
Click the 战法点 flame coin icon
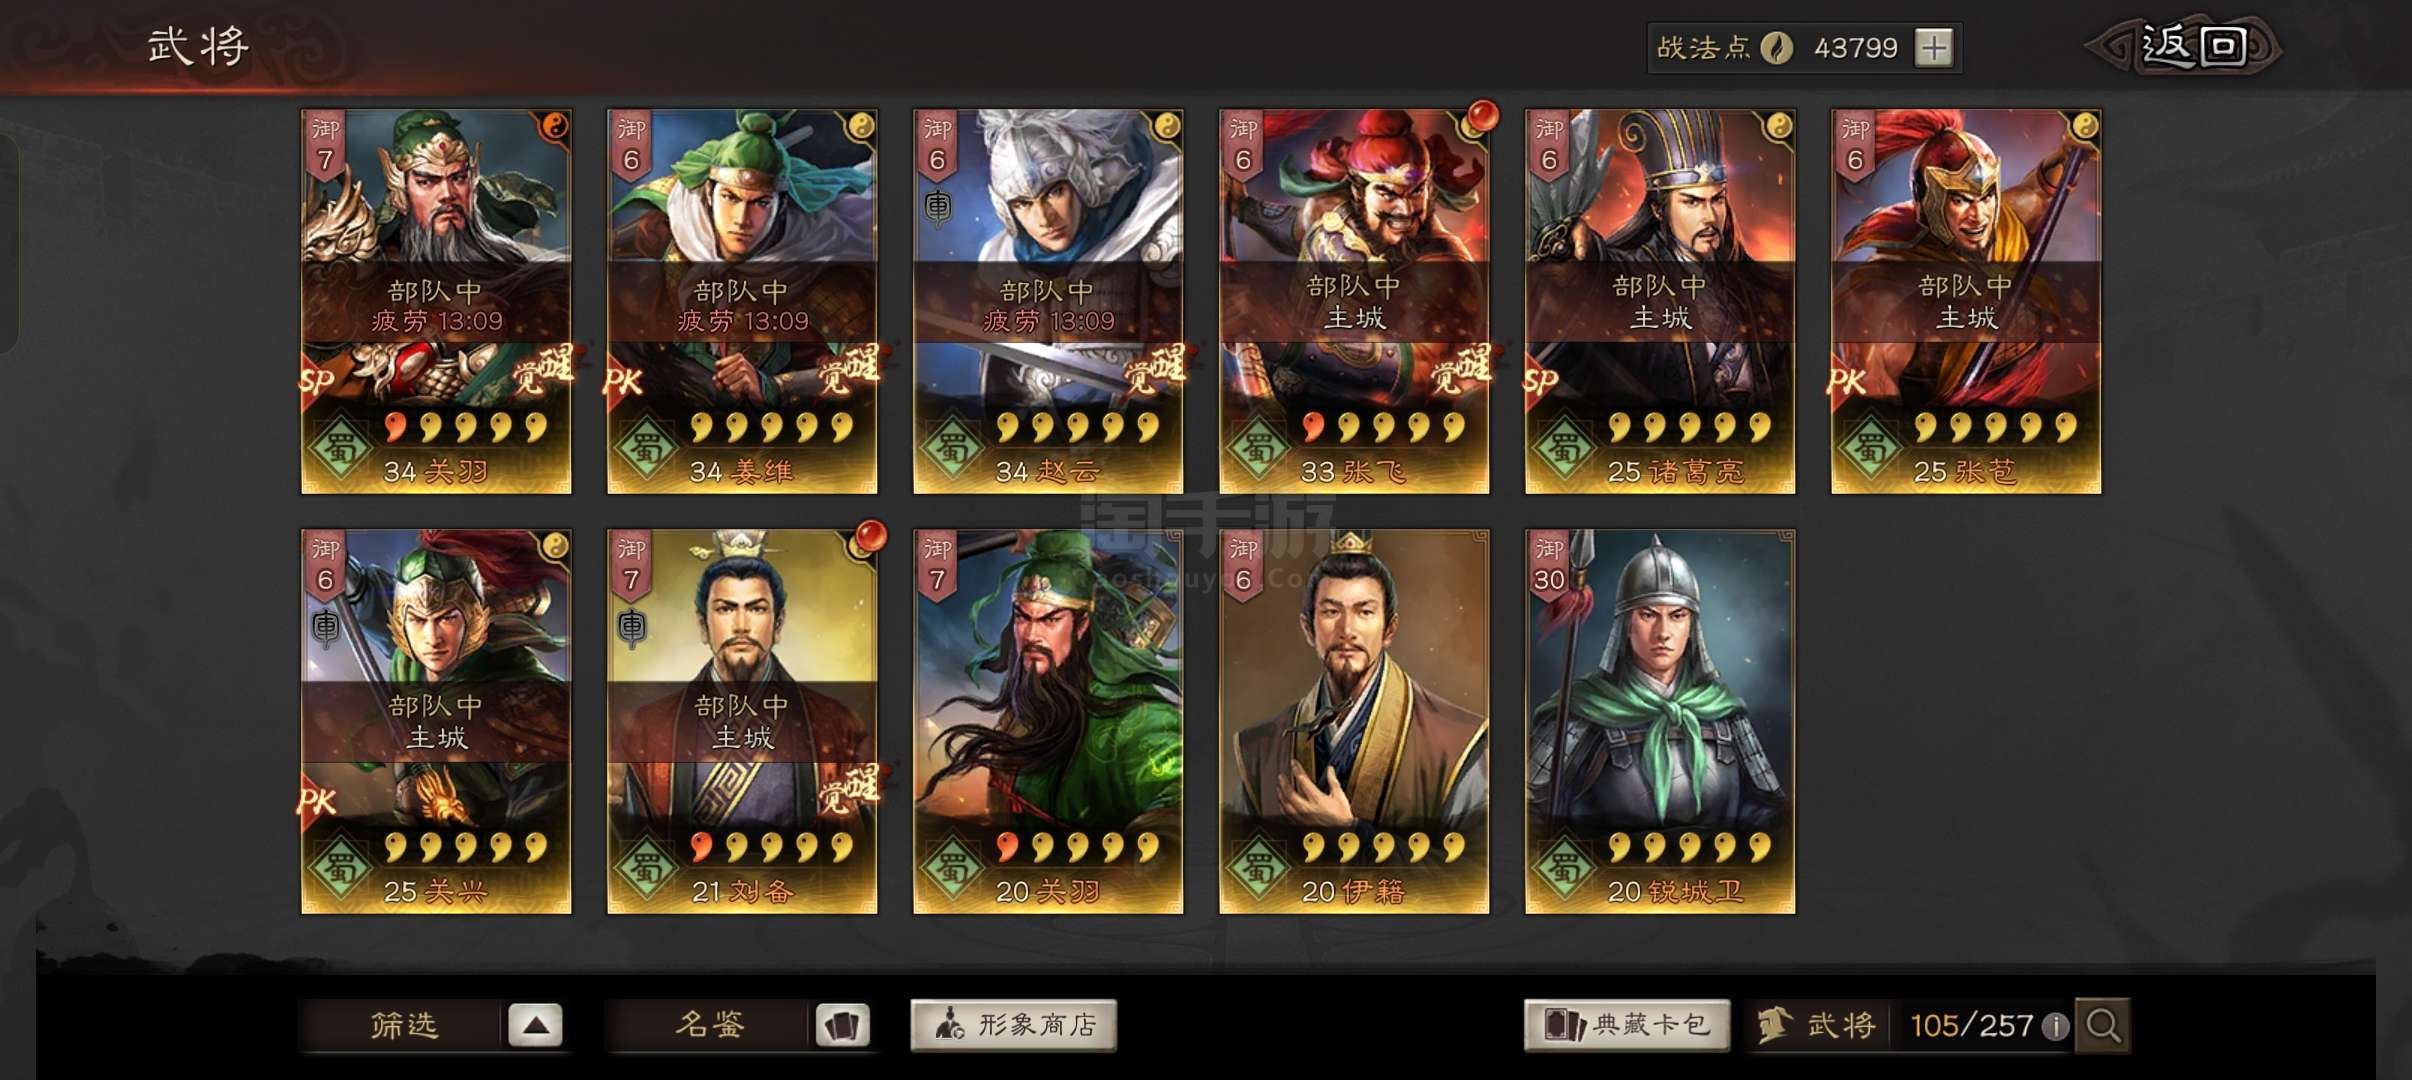click(1776, 48)
